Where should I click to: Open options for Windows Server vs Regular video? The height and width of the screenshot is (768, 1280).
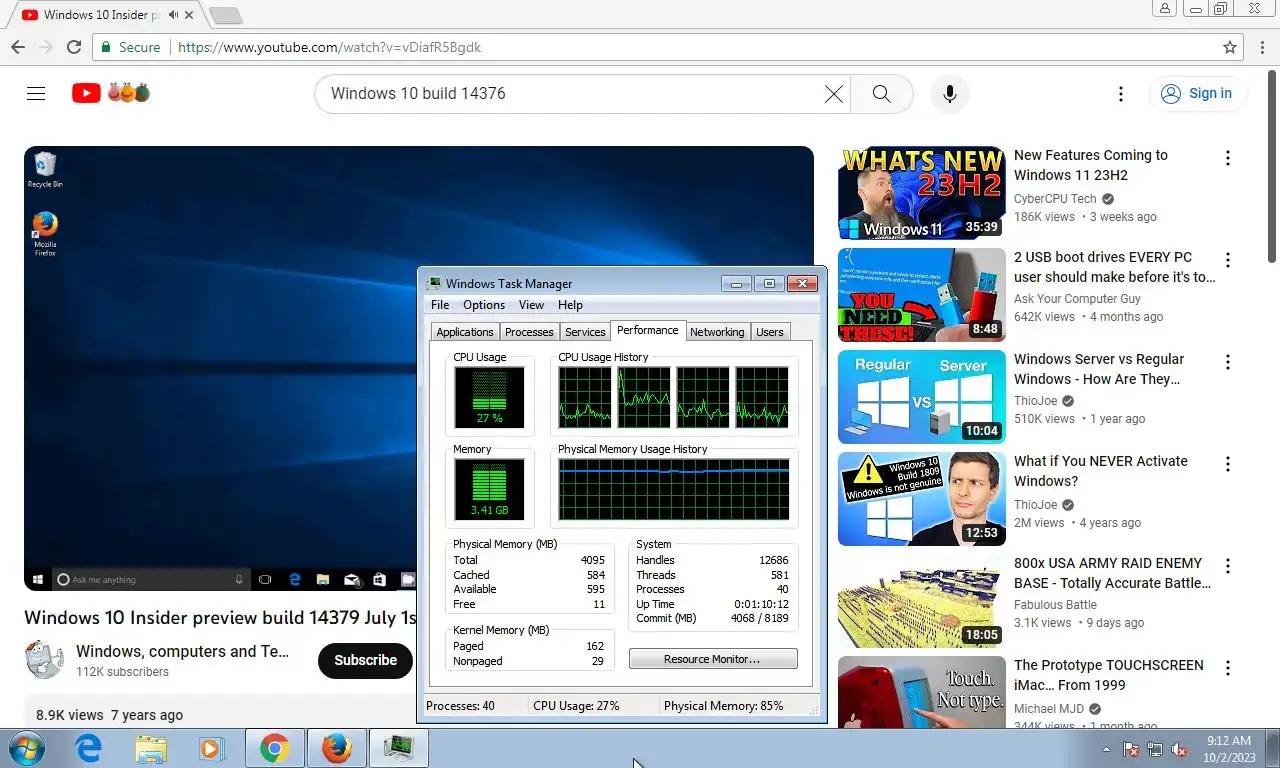1228,362
